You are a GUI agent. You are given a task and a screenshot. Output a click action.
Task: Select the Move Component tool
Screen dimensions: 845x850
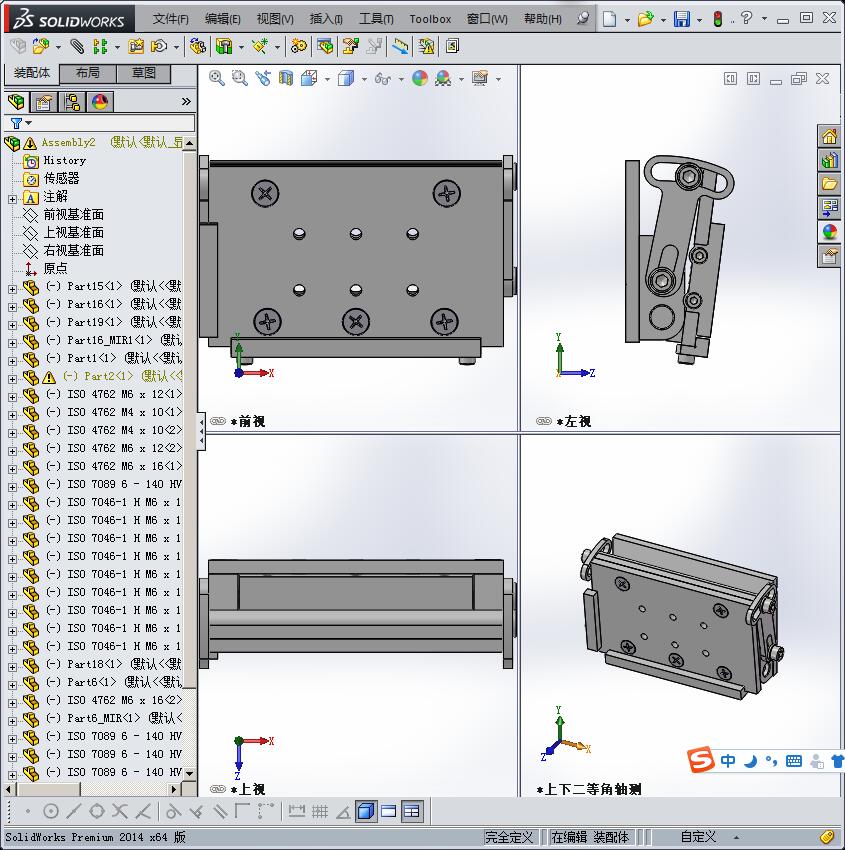(158, 46)
